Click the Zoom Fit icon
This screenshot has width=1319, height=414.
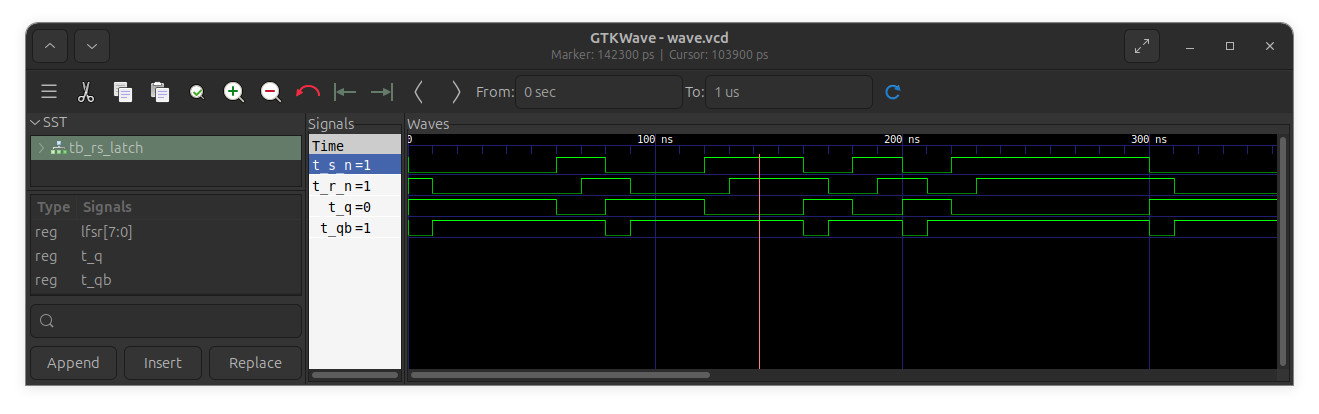pyautogui.click(x=197, y=92)
